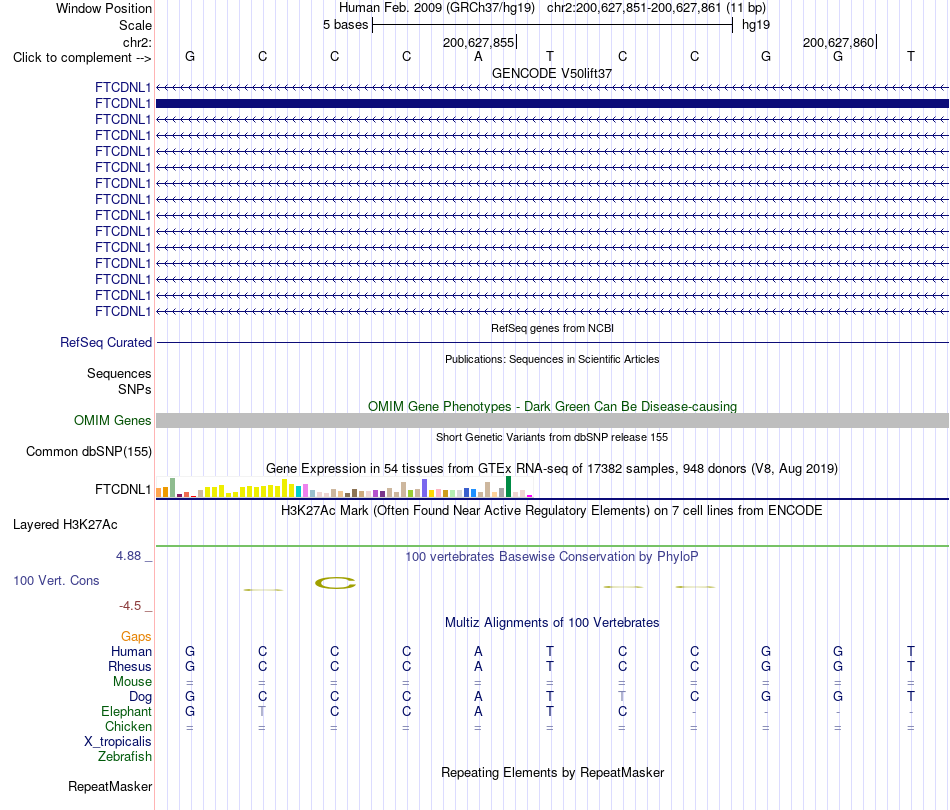Viewport: 950px width, 810px height.
Task: Click the 'A' base in the Rhesus alignment row
Action: [478, 666]
